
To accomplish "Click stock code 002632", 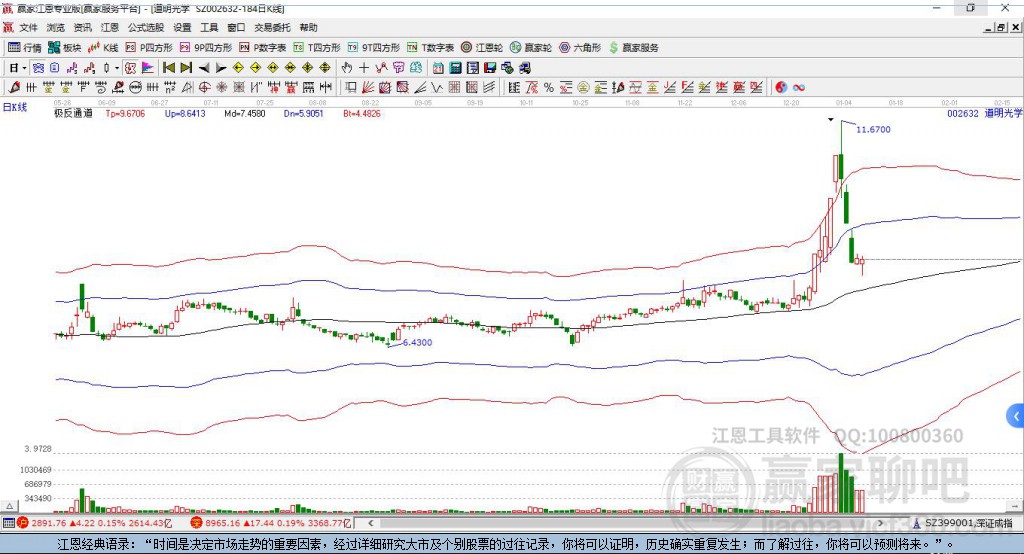I will pyautogui.click(x=963, y=114).
